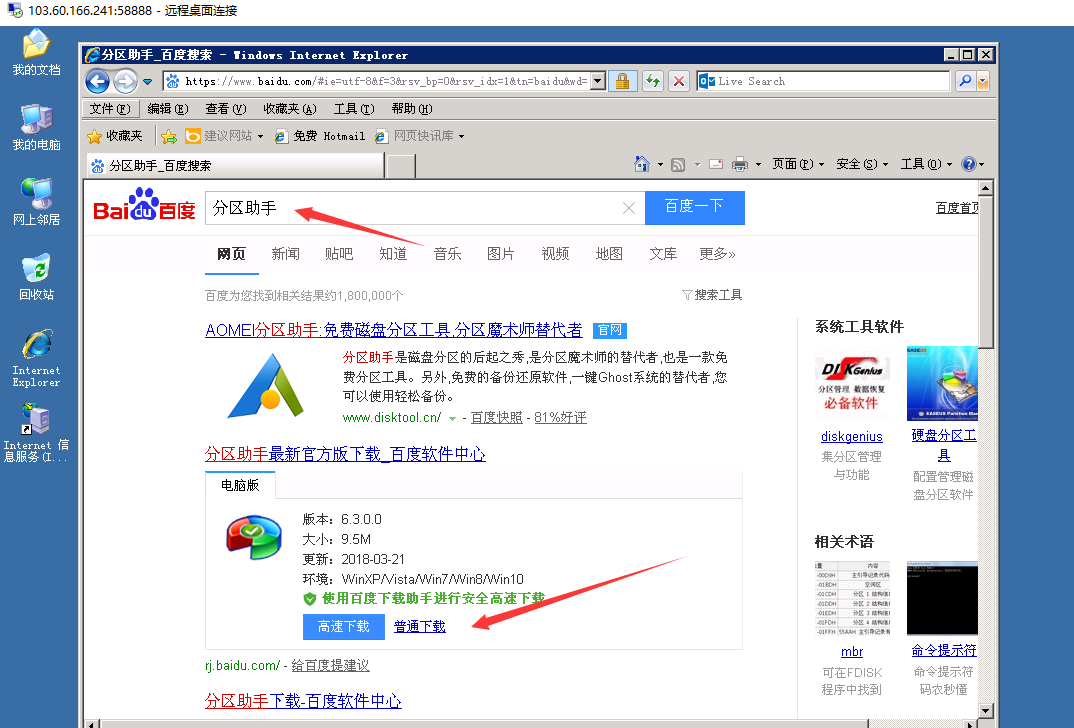1074x728 pixels.
Task: Open the 工具(O) command bar dropdown
Action: [926, 164]
